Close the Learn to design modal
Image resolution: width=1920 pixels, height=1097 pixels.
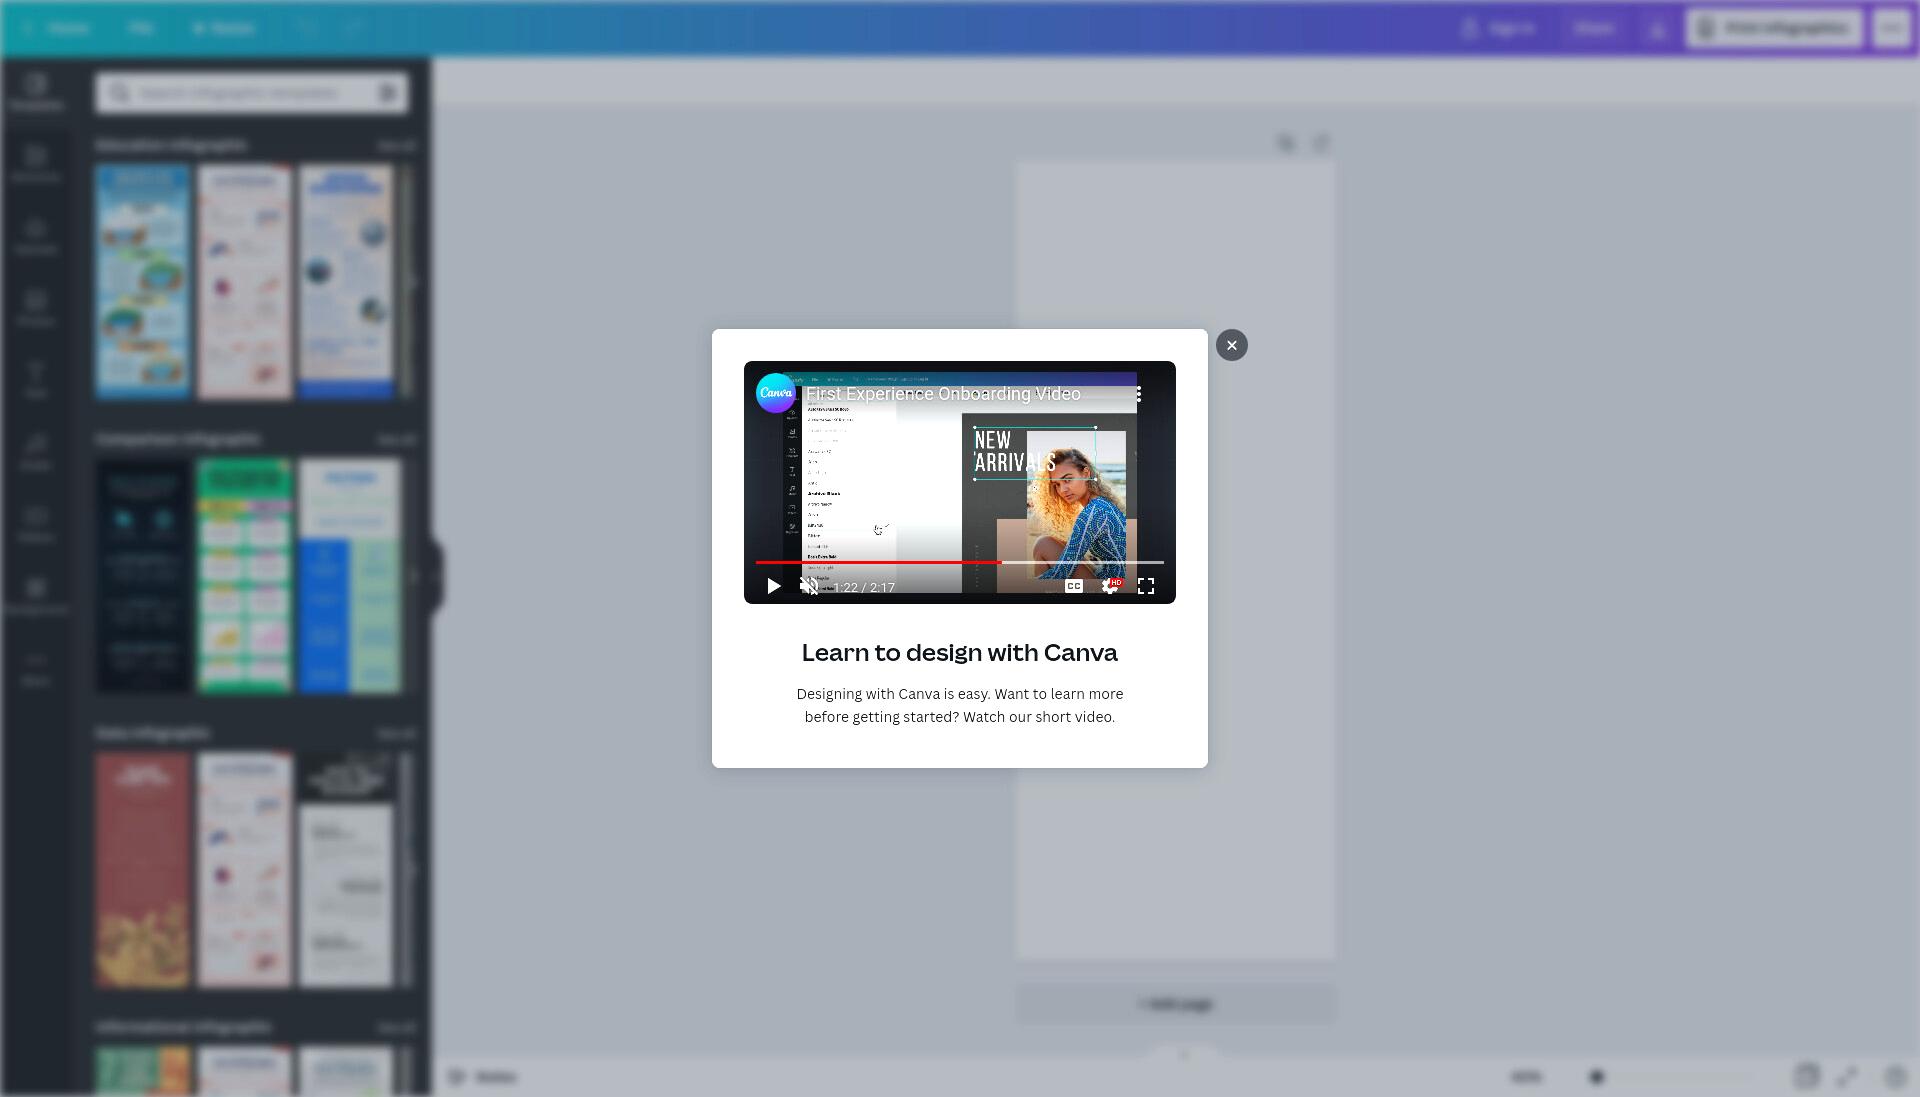pos(1231,345)
